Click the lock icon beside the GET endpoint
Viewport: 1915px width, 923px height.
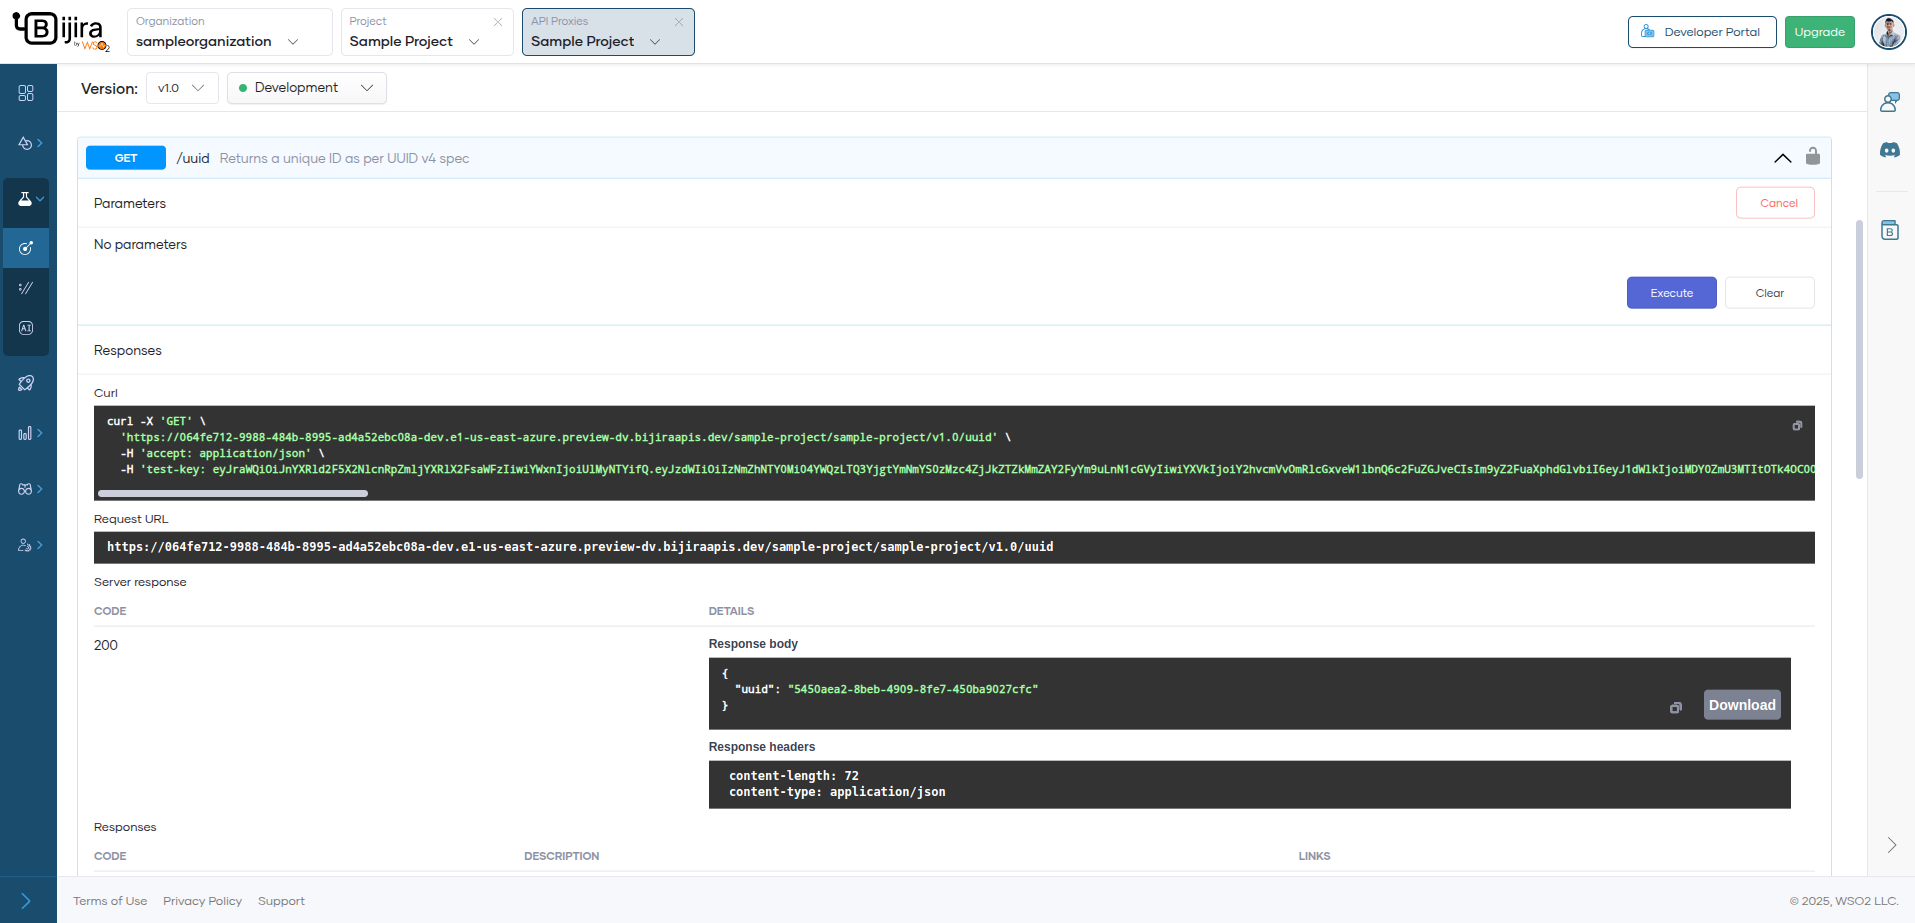(1814, 157)
